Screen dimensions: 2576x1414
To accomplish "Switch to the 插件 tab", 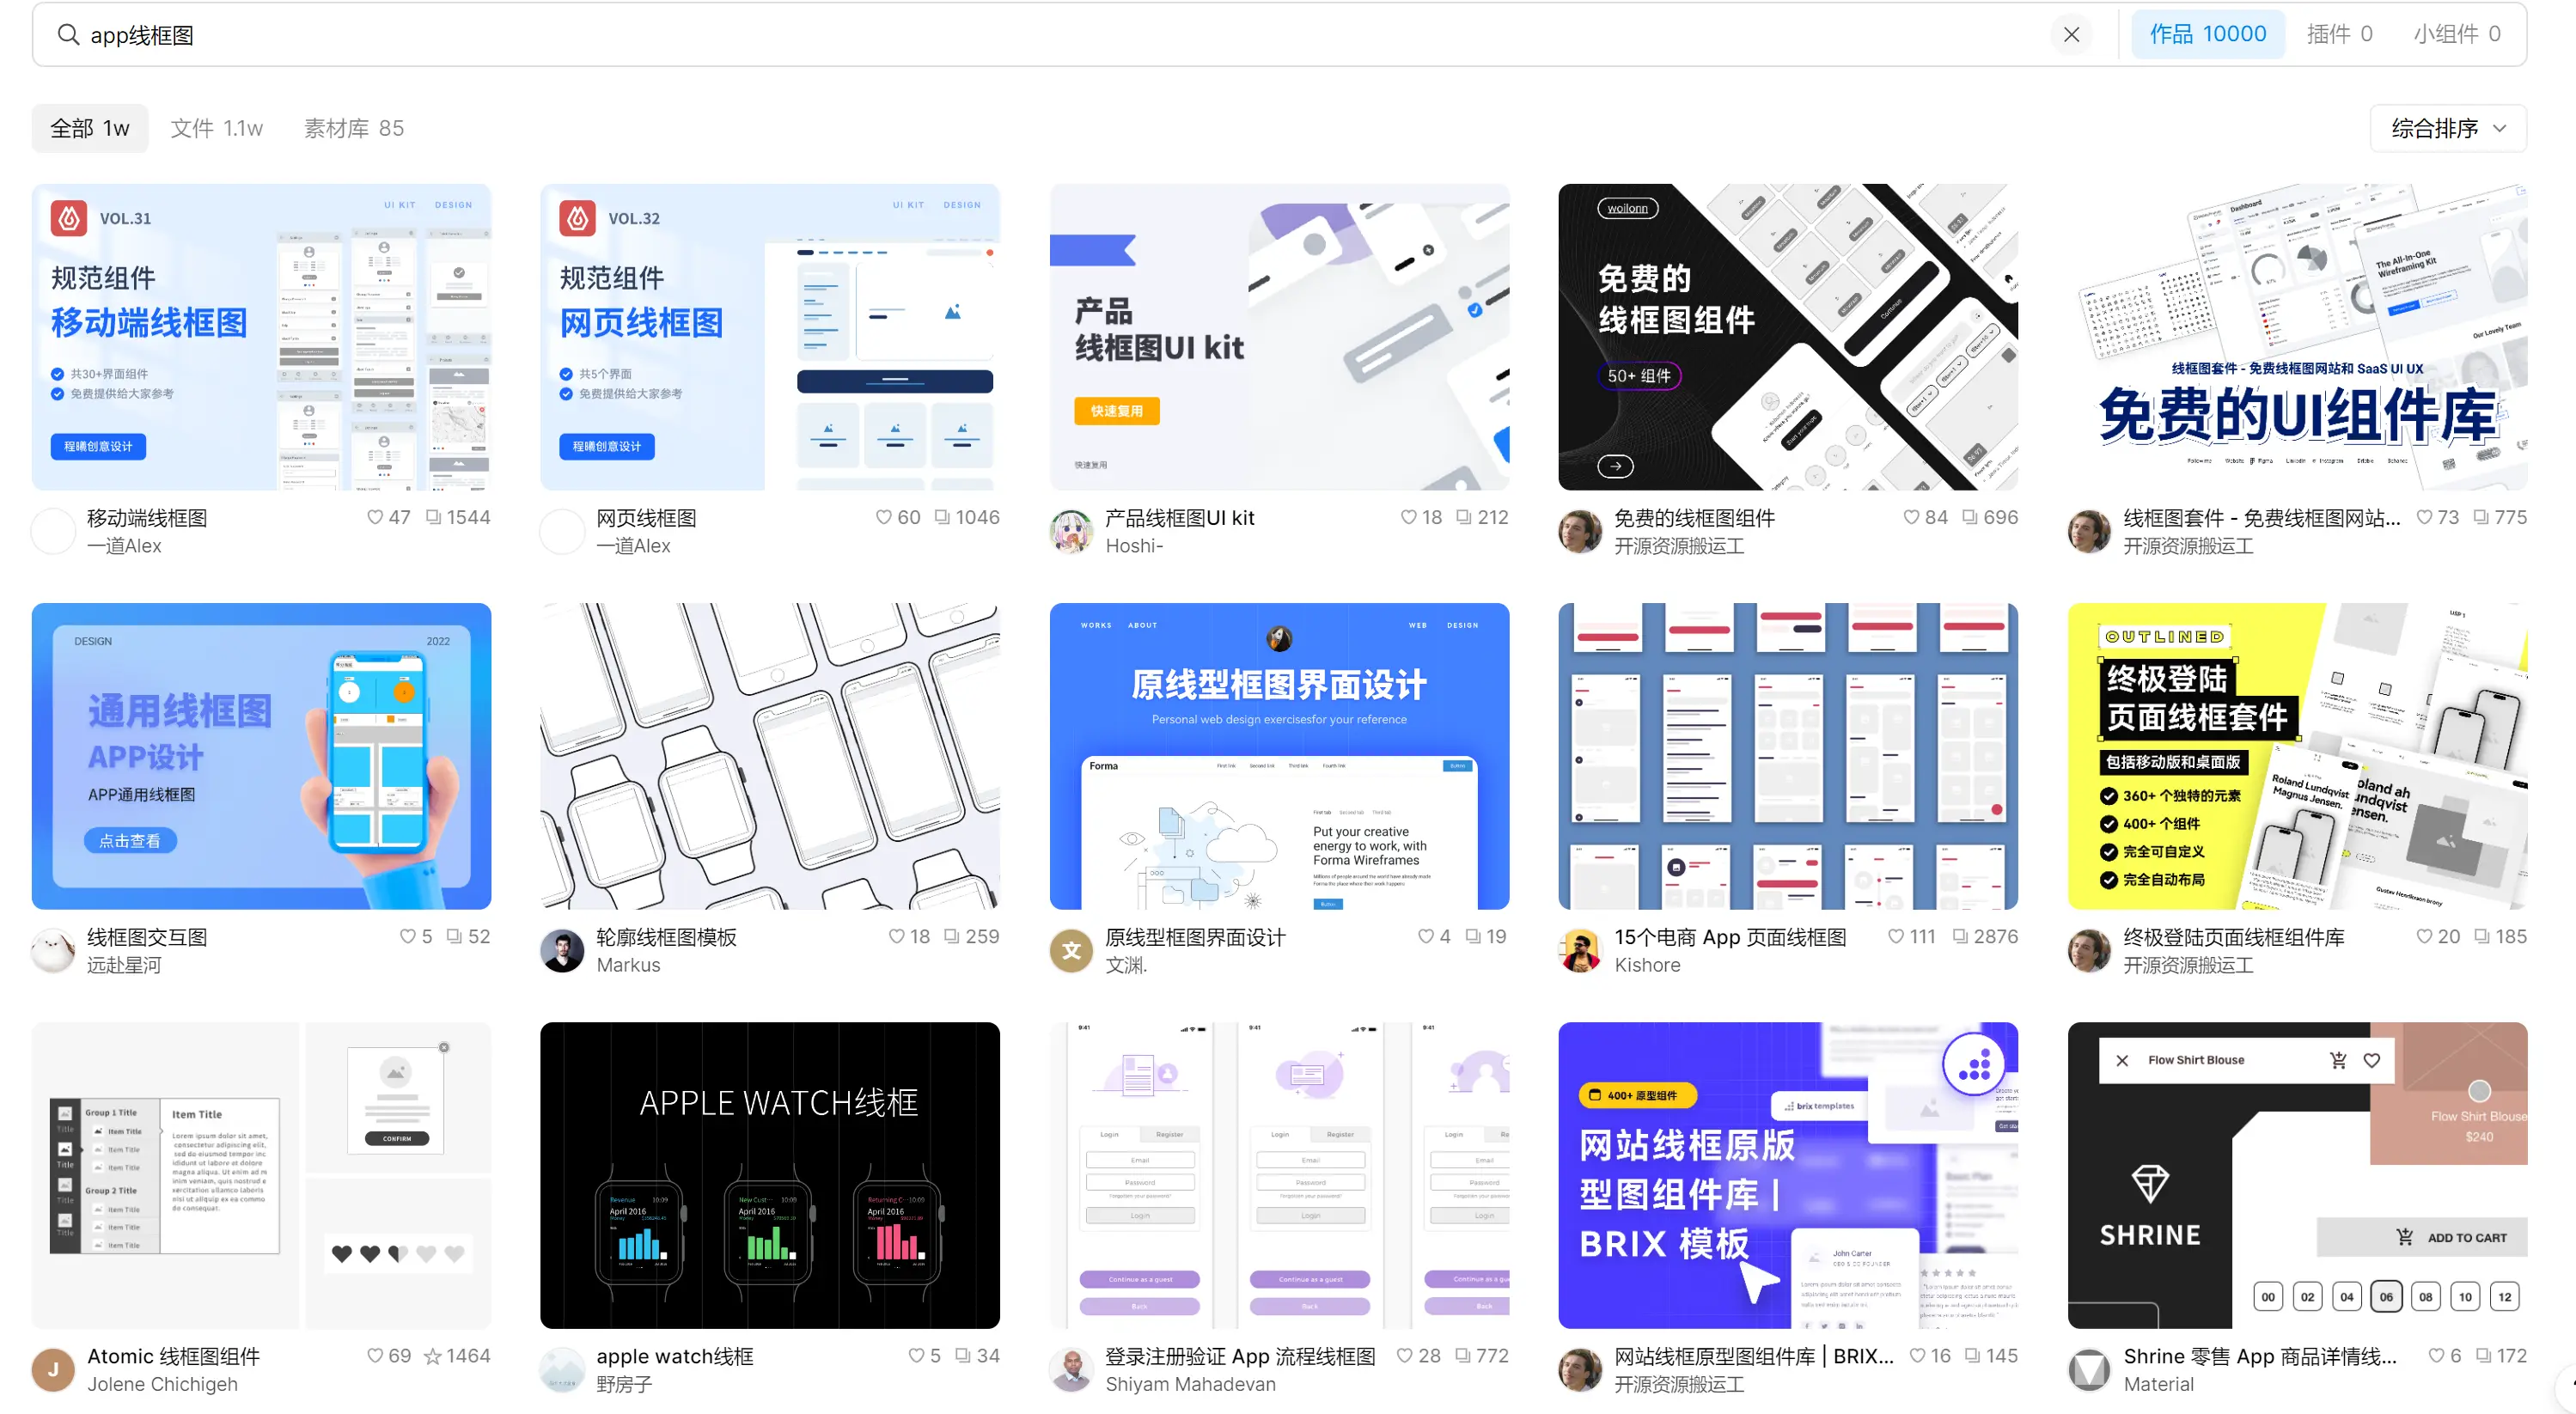I will [x=2340, y=33].
